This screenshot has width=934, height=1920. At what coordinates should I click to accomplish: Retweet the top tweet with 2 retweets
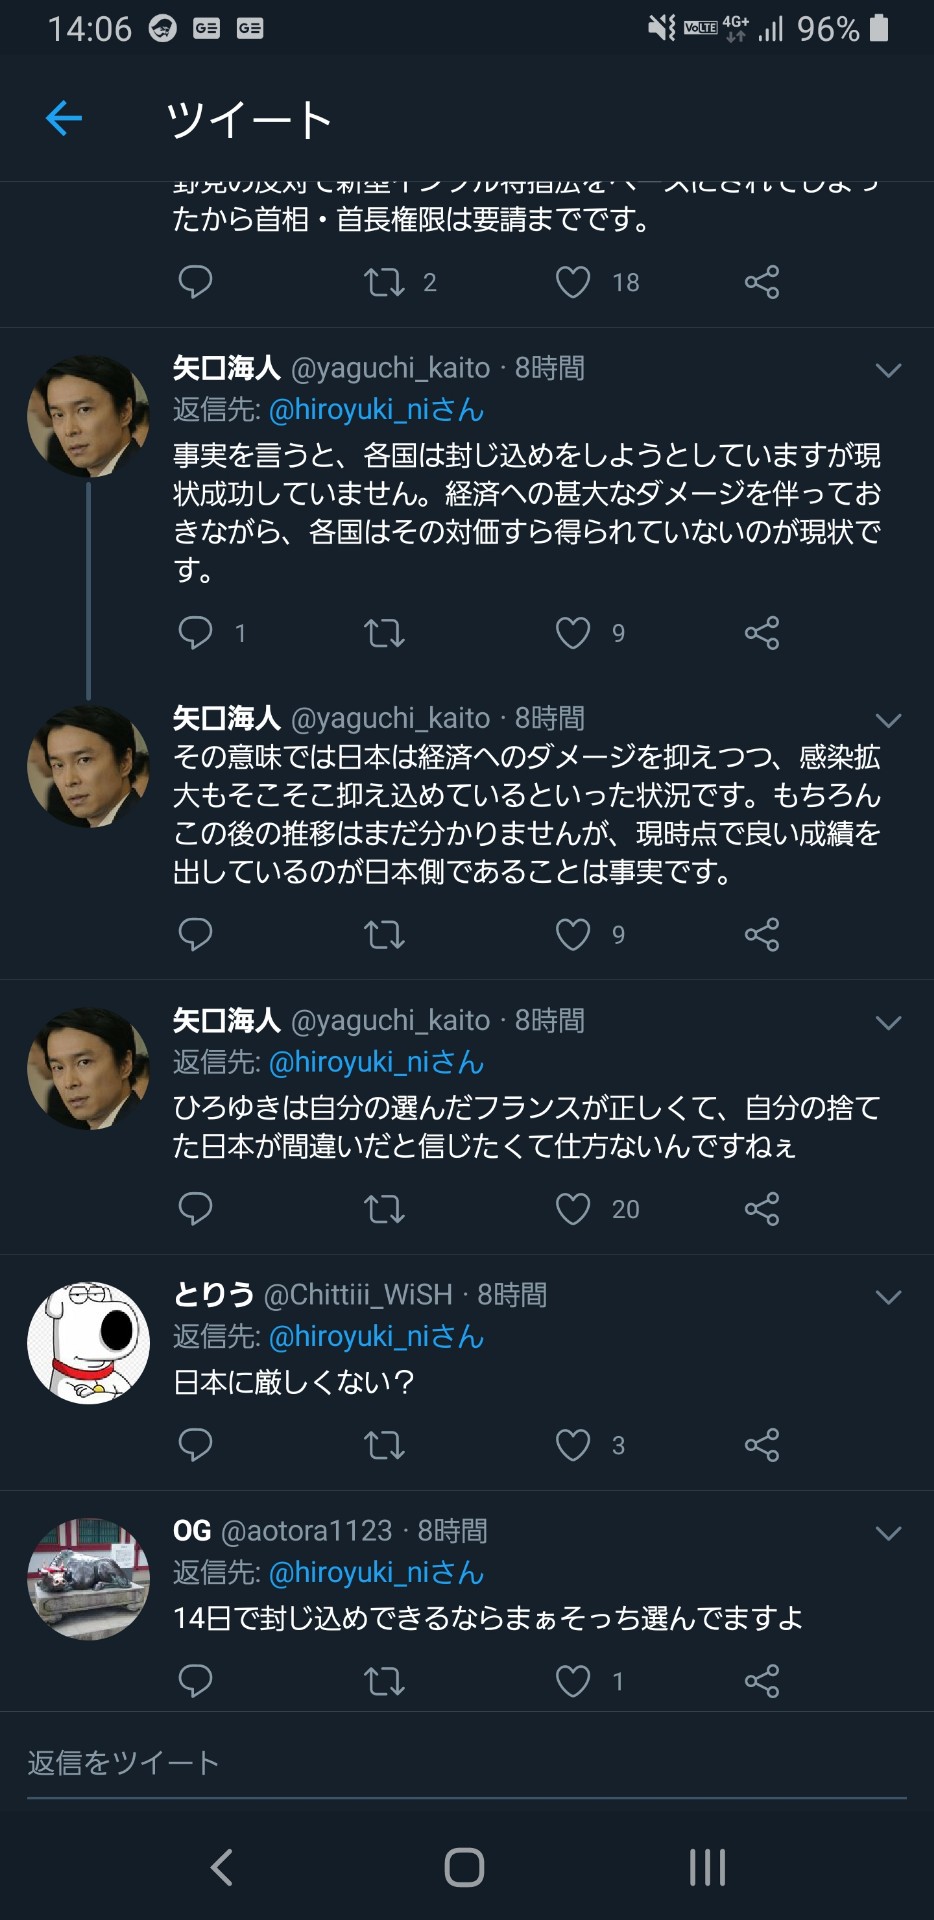pyautogui.click(x=384, y=282)
